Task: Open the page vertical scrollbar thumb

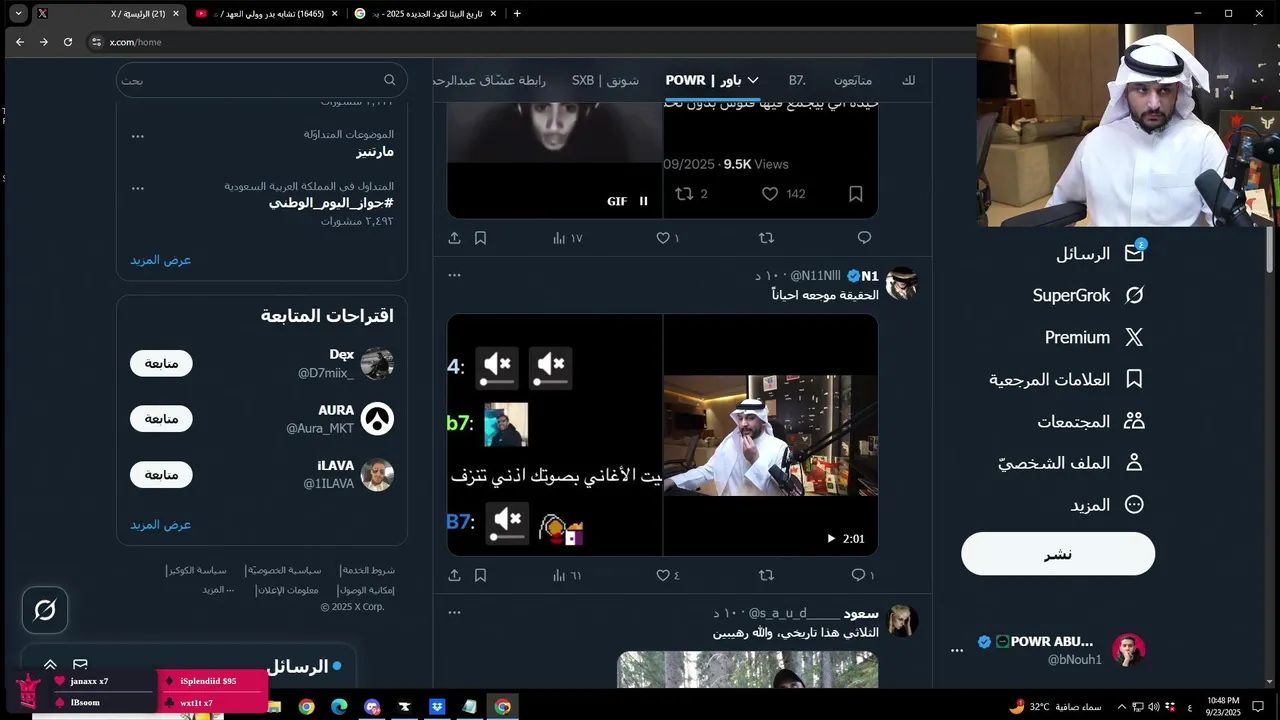Action: coord(1270,248)
